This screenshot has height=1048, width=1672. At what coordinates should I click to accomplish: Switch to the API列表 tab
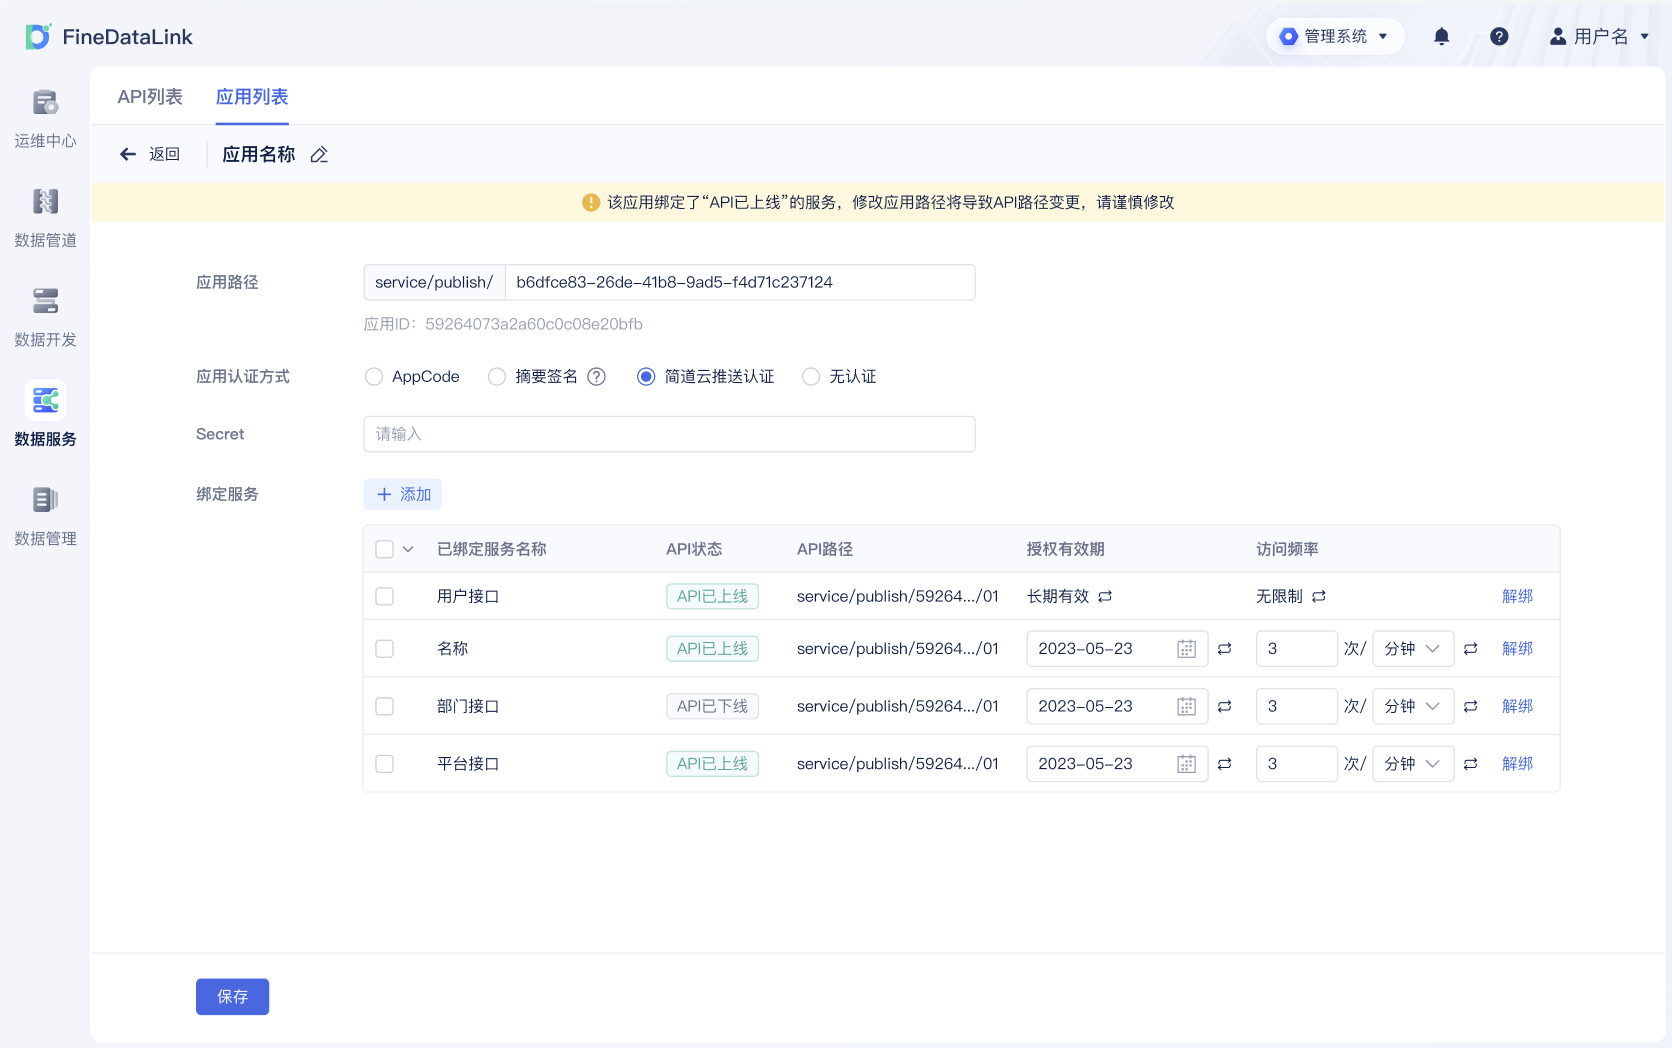(x=150, y=97)
